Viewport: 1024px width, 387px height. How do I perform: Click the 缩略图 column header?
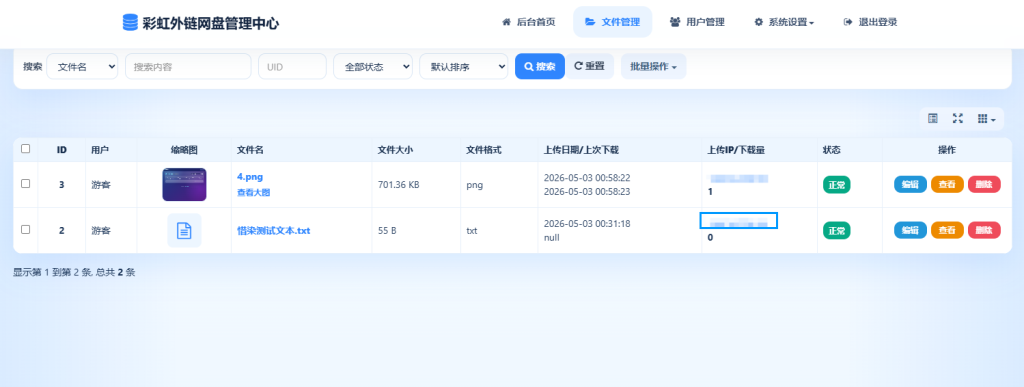pos(184,150)
